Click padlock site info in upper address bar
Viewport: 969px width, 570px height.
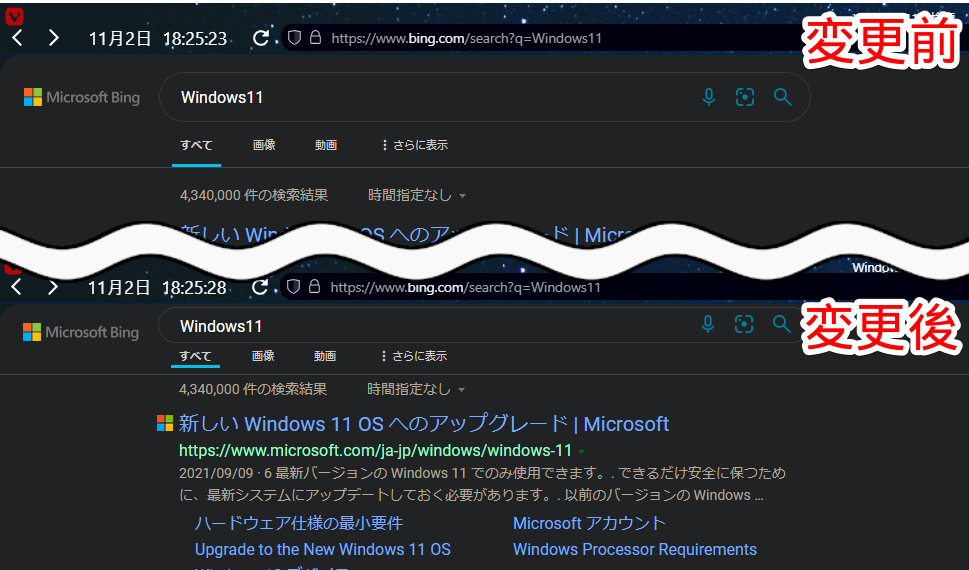click(x=315, y=38)
